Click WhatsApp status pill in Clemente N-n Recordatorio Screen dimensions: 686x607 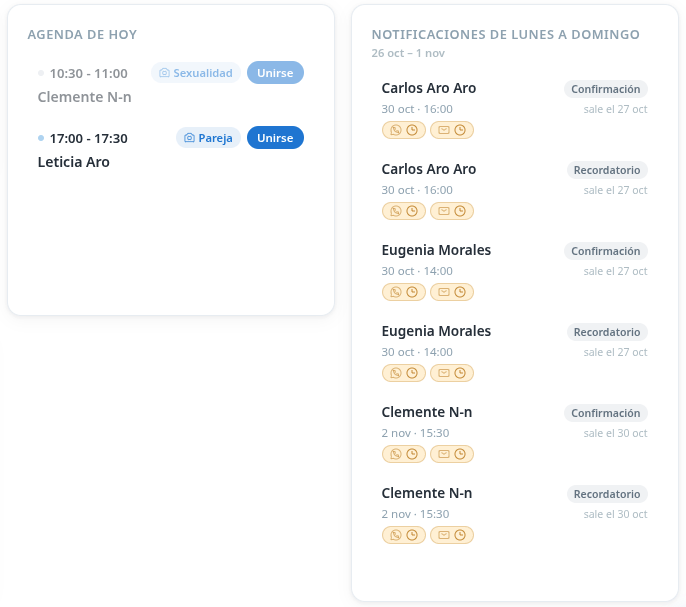point(403,535)
